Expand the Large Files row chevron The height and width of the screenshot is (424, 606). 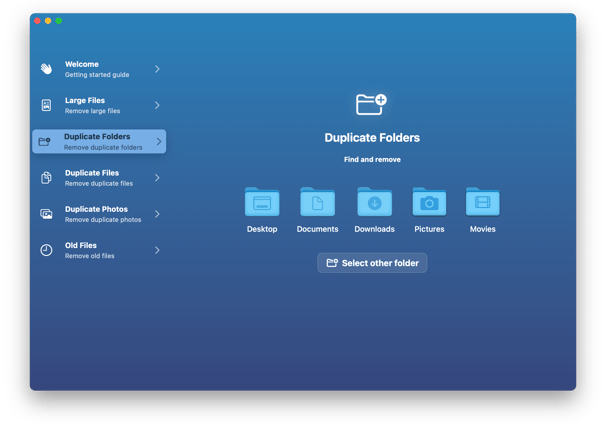157,105
